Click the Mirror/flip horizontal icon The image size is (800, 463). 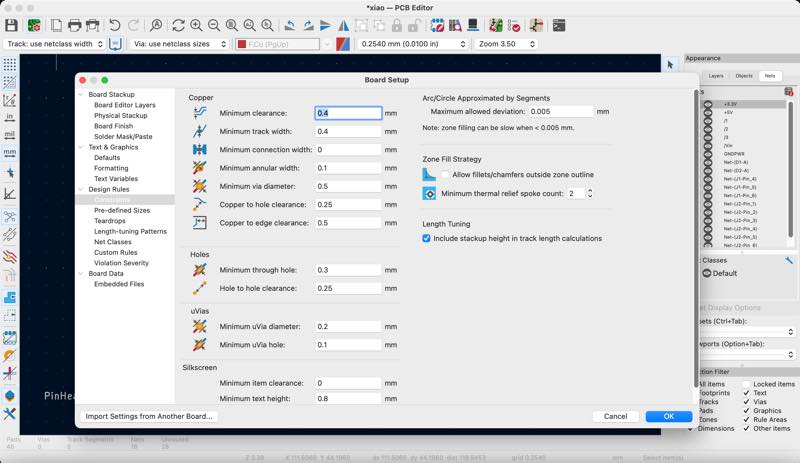pos(344,25)
